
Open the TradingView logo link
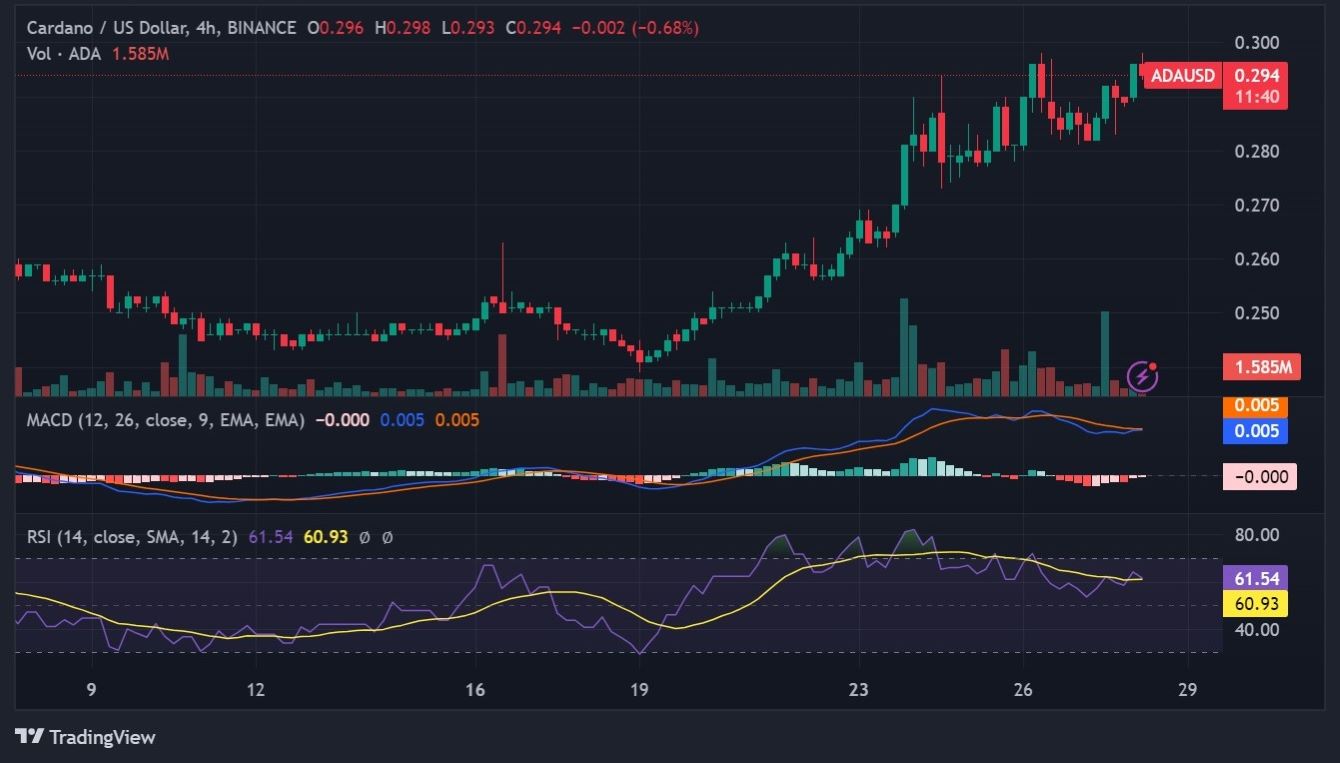click(85, 737)
